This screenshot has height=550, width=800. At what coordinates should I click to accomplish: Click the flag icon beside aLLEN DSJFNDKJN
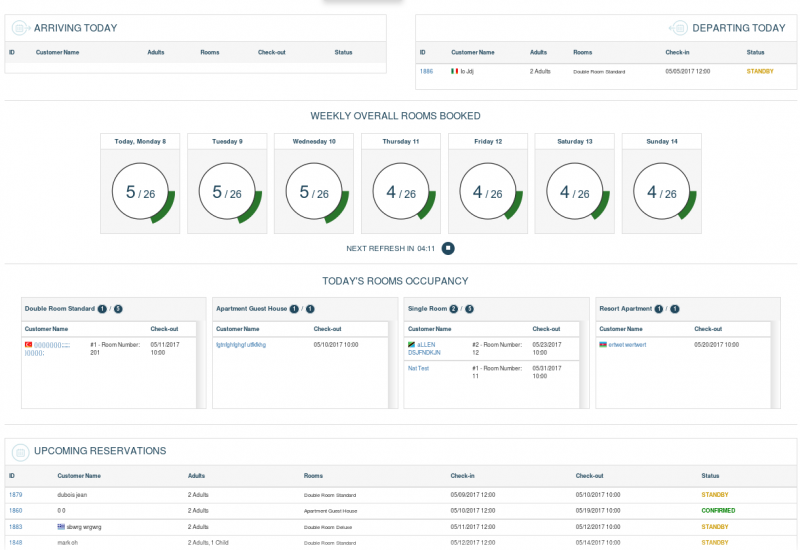tap(411, 344)
